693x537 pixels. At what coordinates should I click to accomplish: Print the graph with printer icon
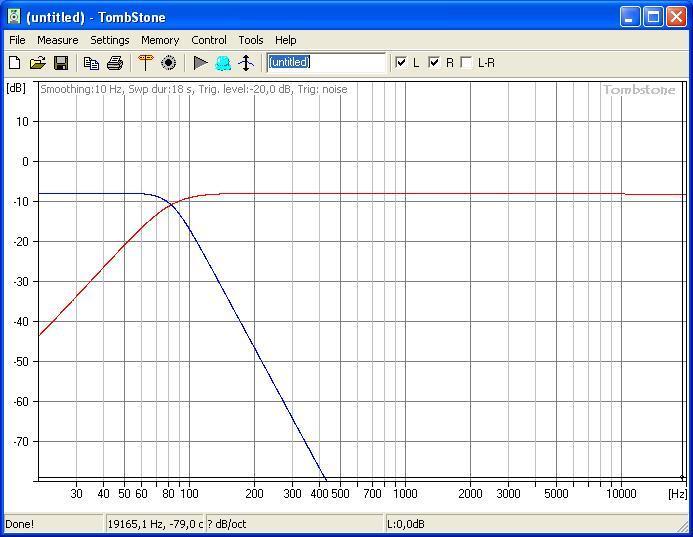pyautogui.click(x=115, y=63)
